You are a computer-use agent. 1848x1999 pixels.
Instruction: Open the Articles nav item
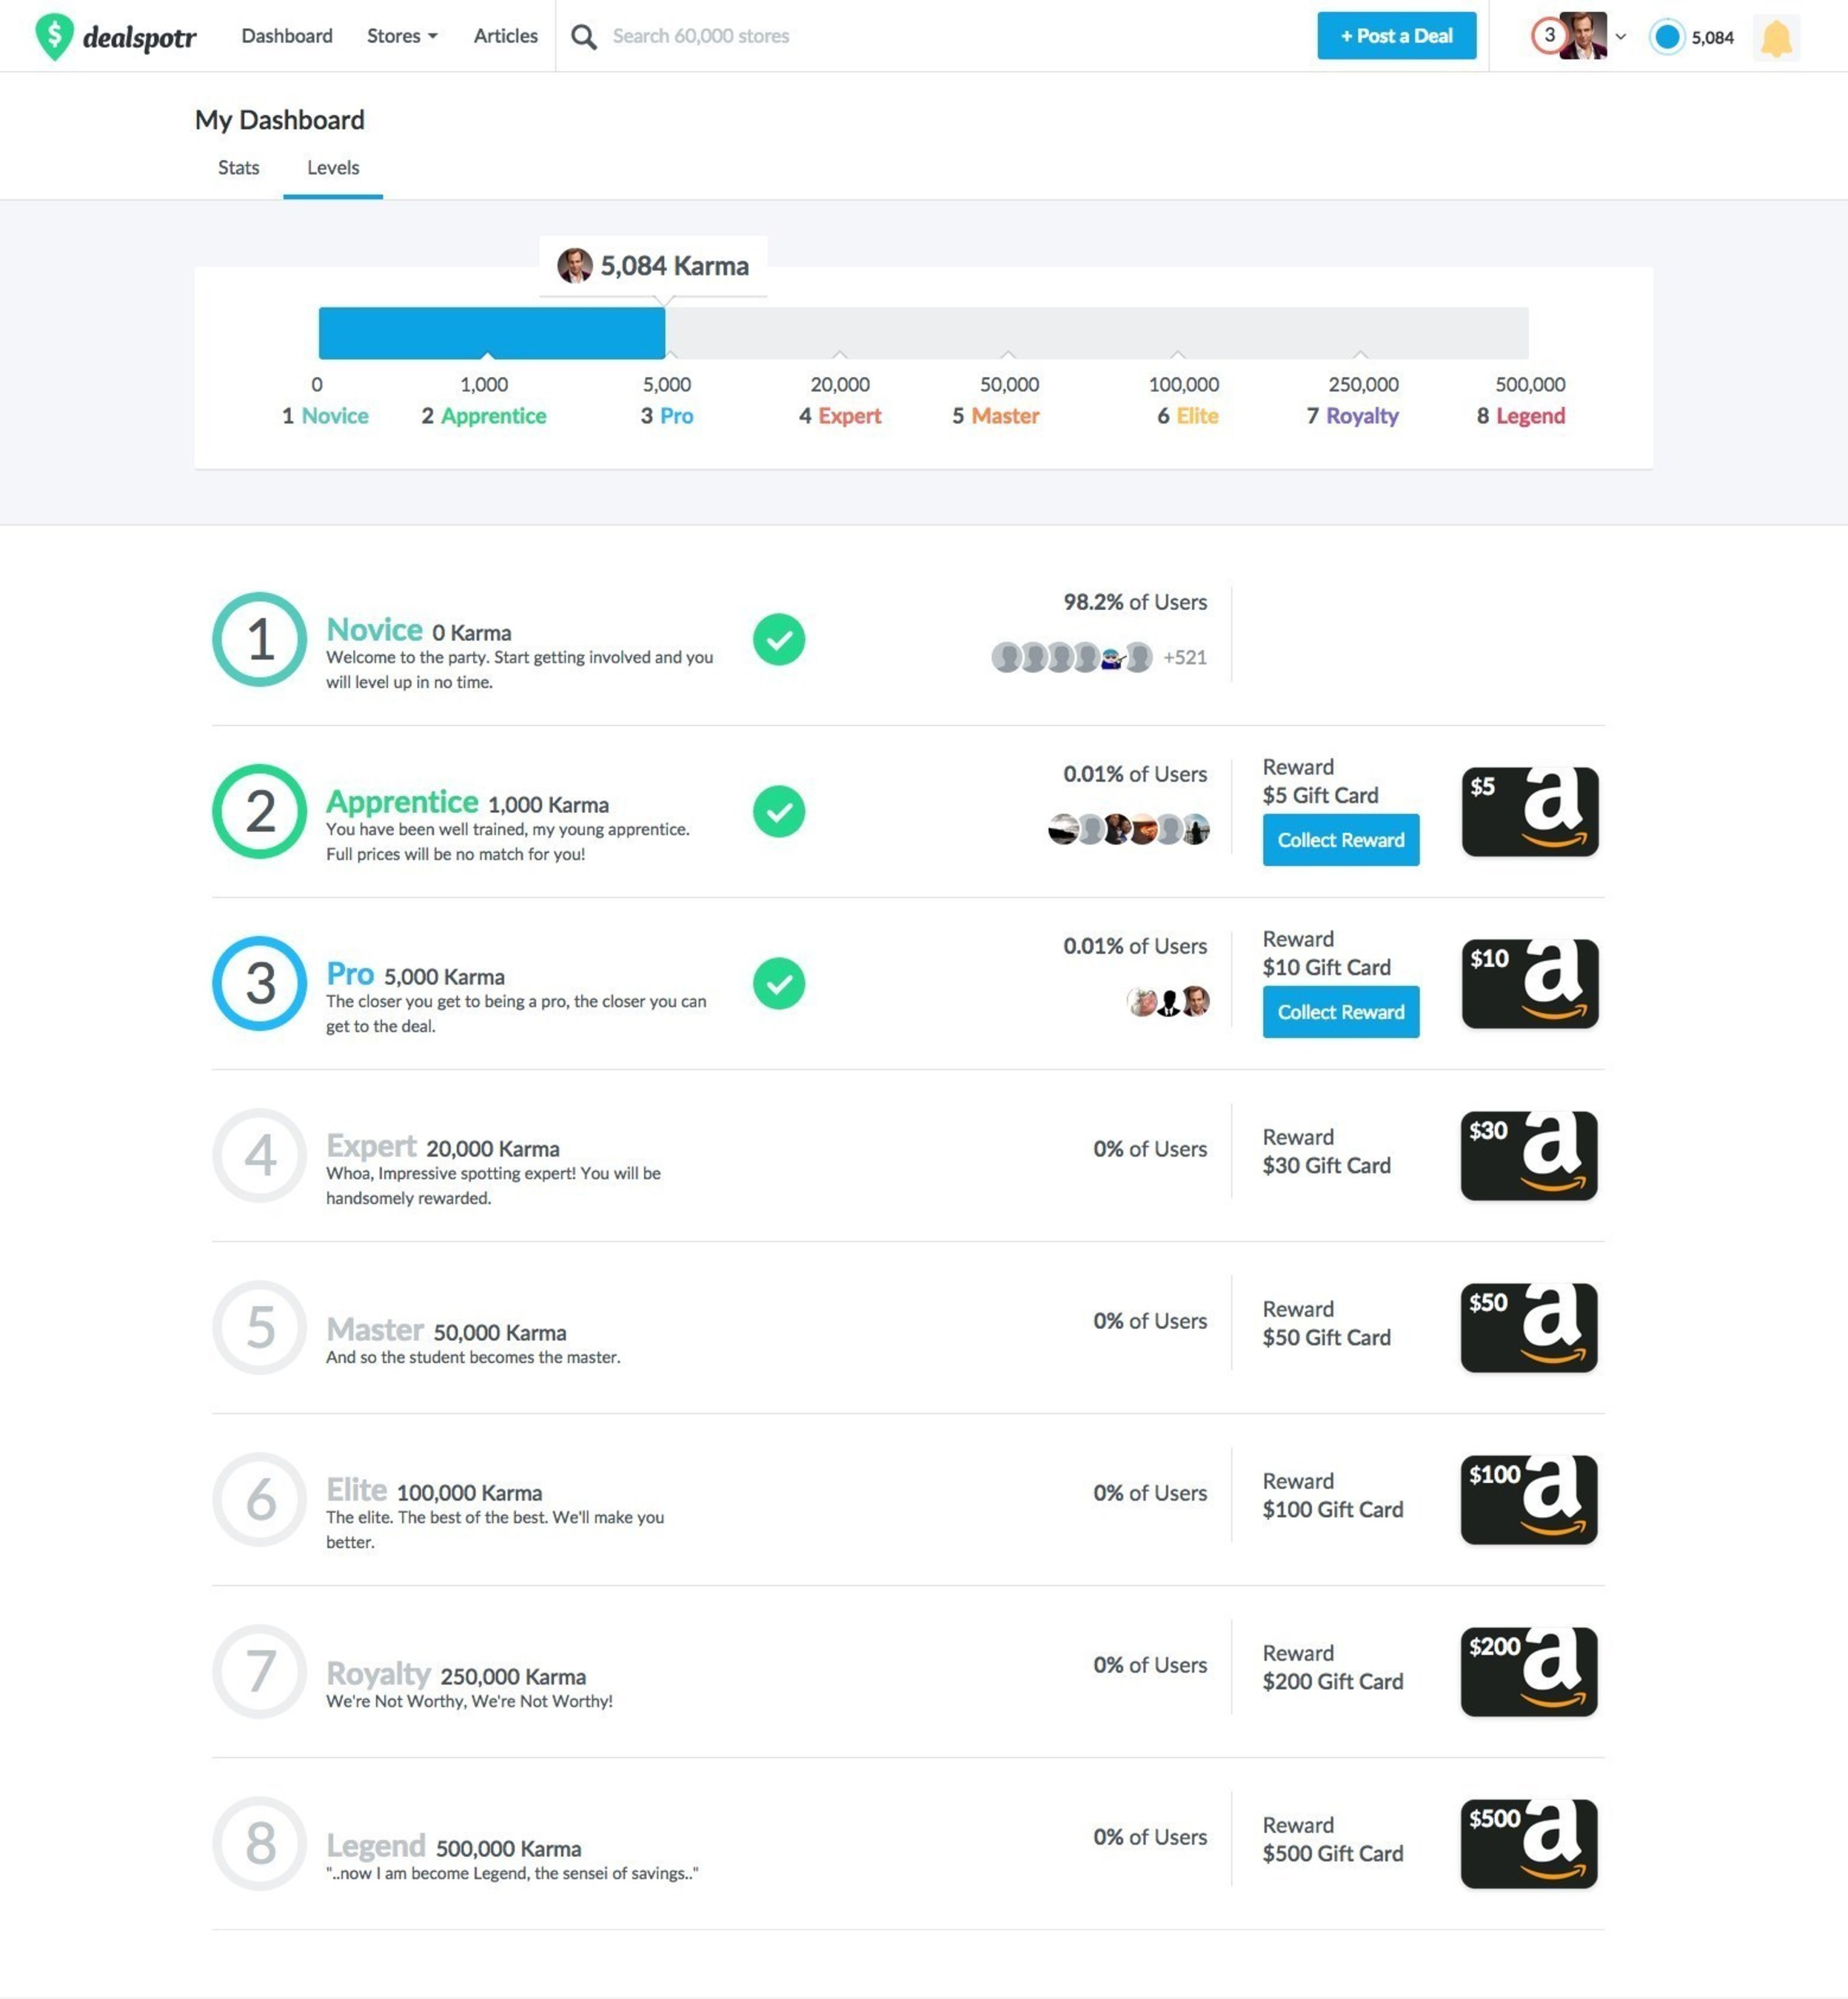(x=506, y=36)
